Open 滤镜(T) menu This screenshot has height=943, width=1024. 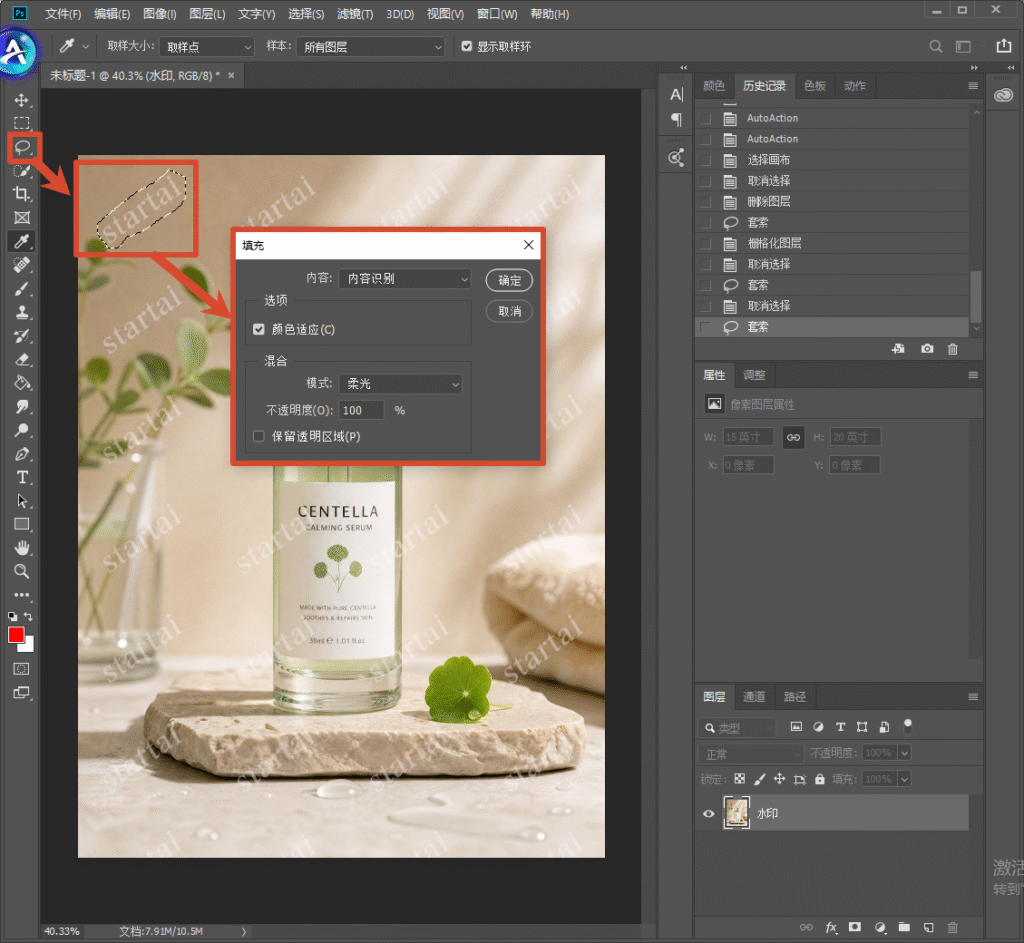pos(355,14)
